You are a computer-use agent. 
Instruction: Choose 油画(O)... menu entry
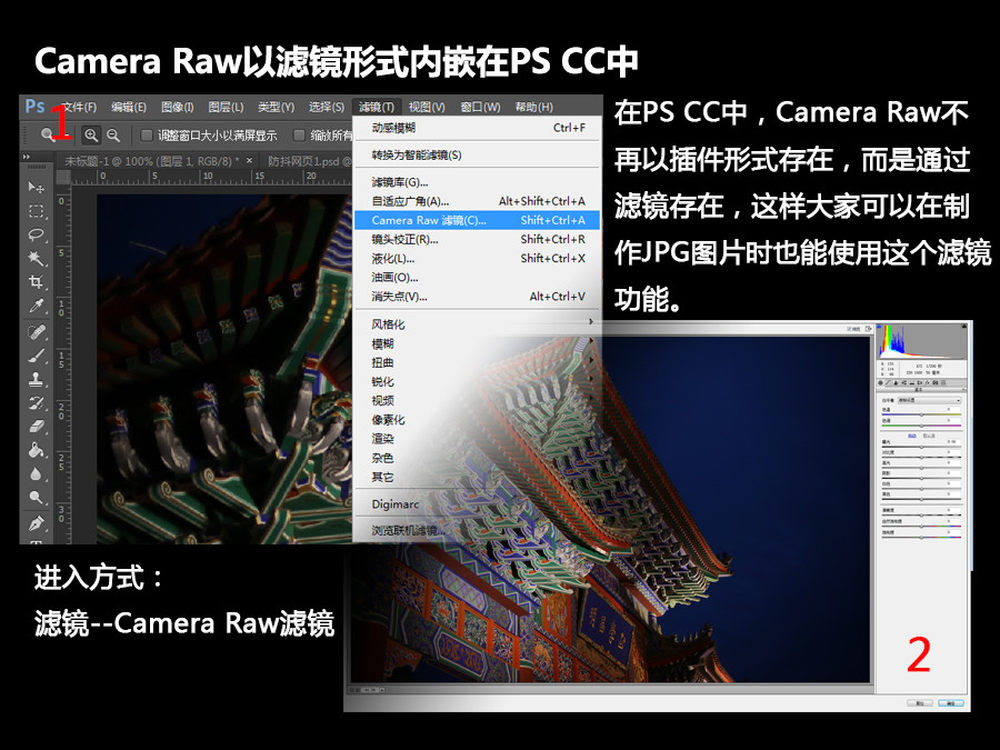point(476,277)
